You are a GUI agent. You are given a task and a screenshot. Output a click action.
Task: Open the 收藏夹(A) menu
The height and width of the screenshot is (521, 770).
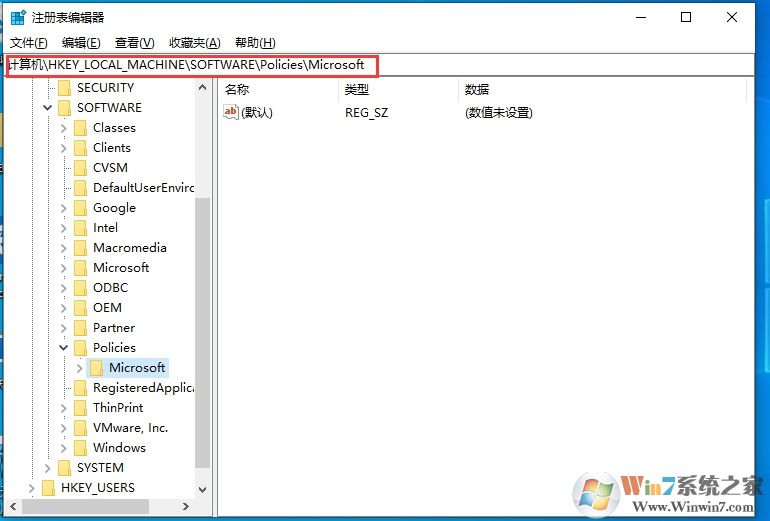click(195, 43)
